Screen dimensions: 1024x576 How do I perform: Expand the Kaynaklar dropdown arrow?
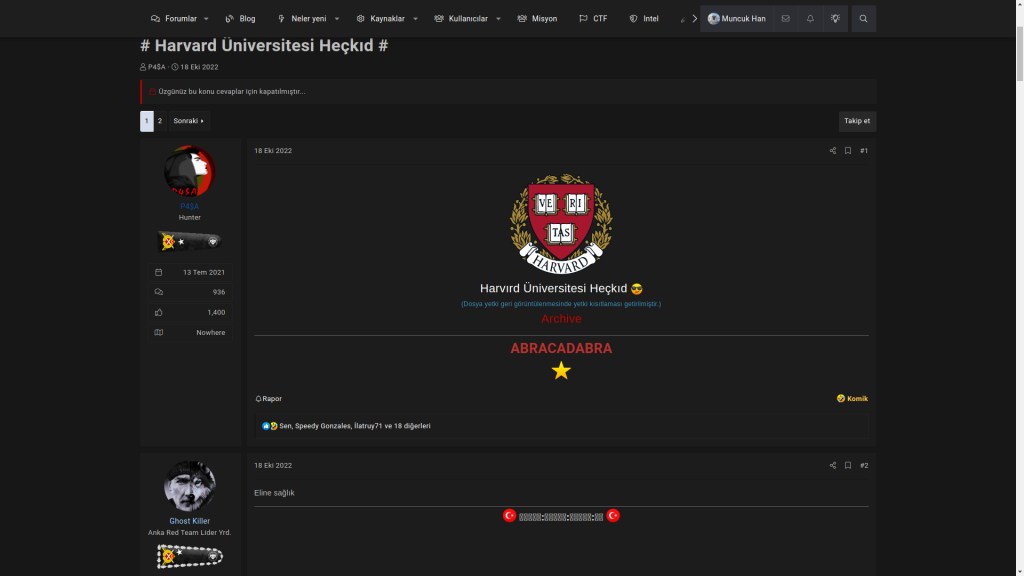click(x=414, y=18)
